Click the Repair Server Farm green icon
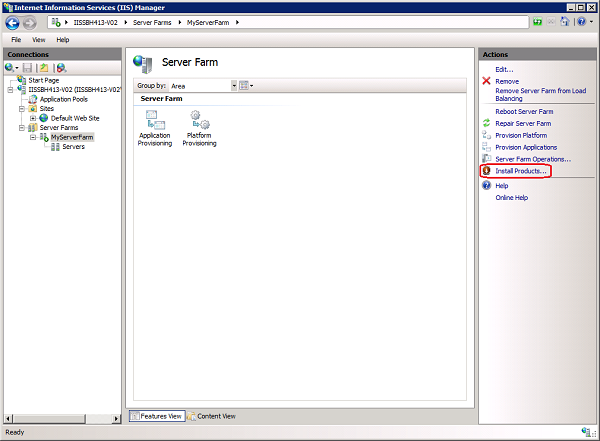 486,123
